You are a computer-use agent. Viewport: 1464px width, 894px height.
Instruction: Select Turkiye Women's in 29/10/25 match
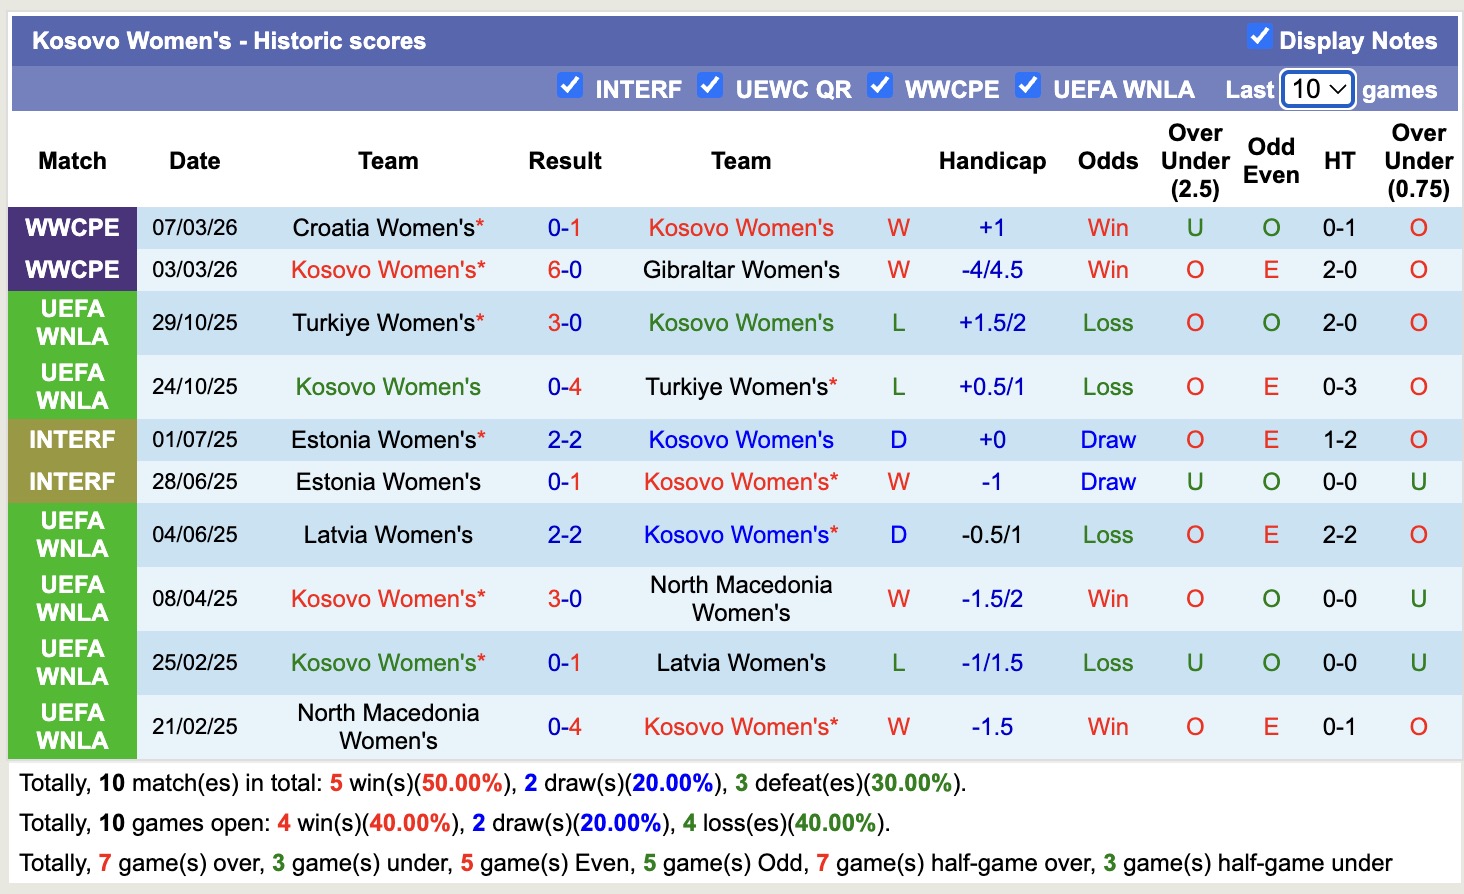pos(383,323)
